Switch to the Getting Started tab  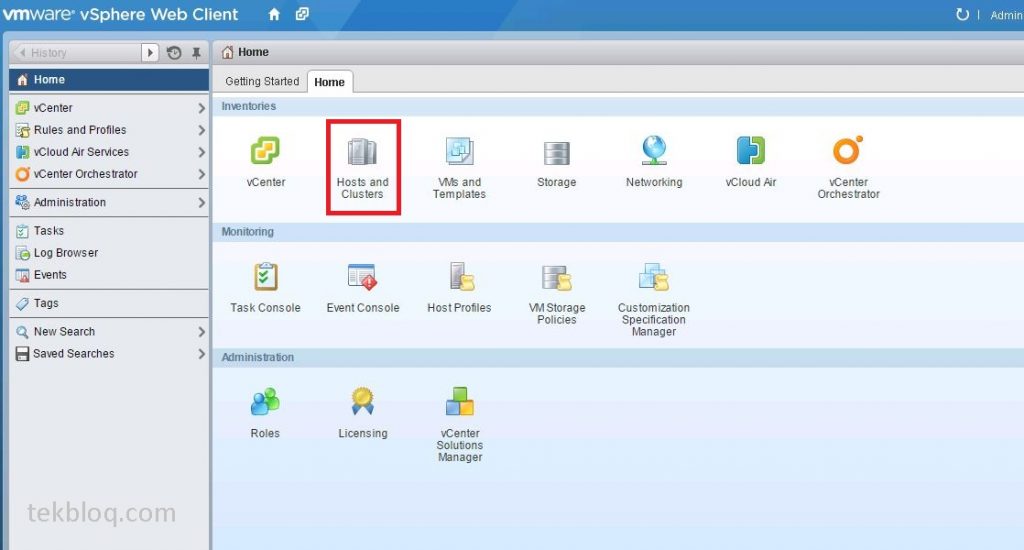click(262, 82)
